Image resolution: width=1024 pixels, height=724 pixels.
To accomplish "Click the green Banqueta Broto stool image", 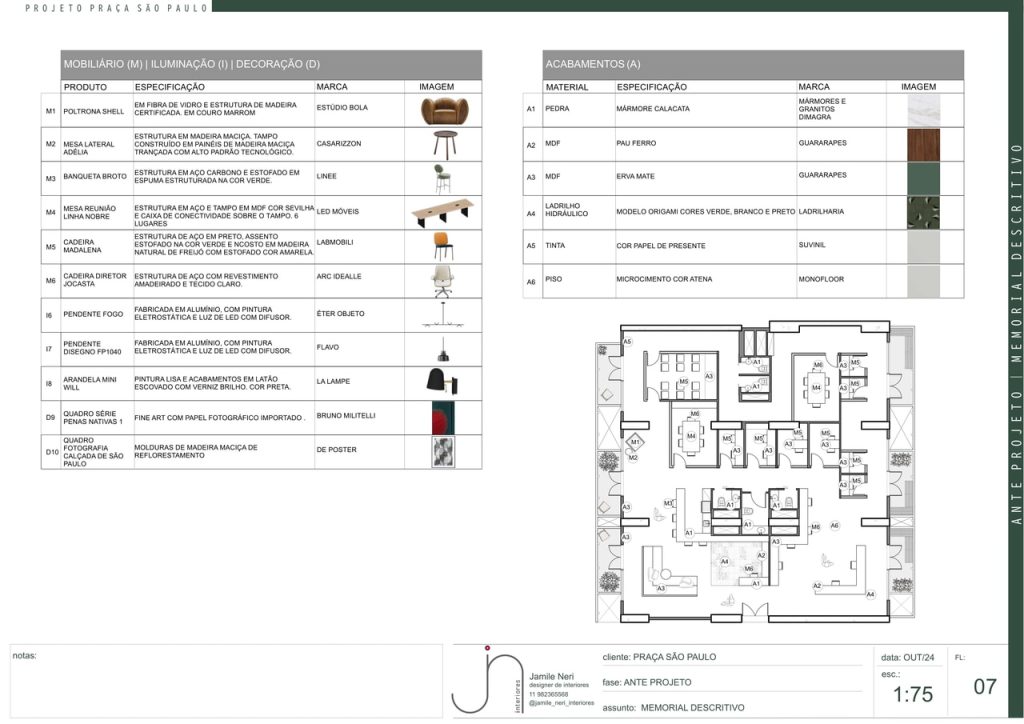I will (441, 178).
